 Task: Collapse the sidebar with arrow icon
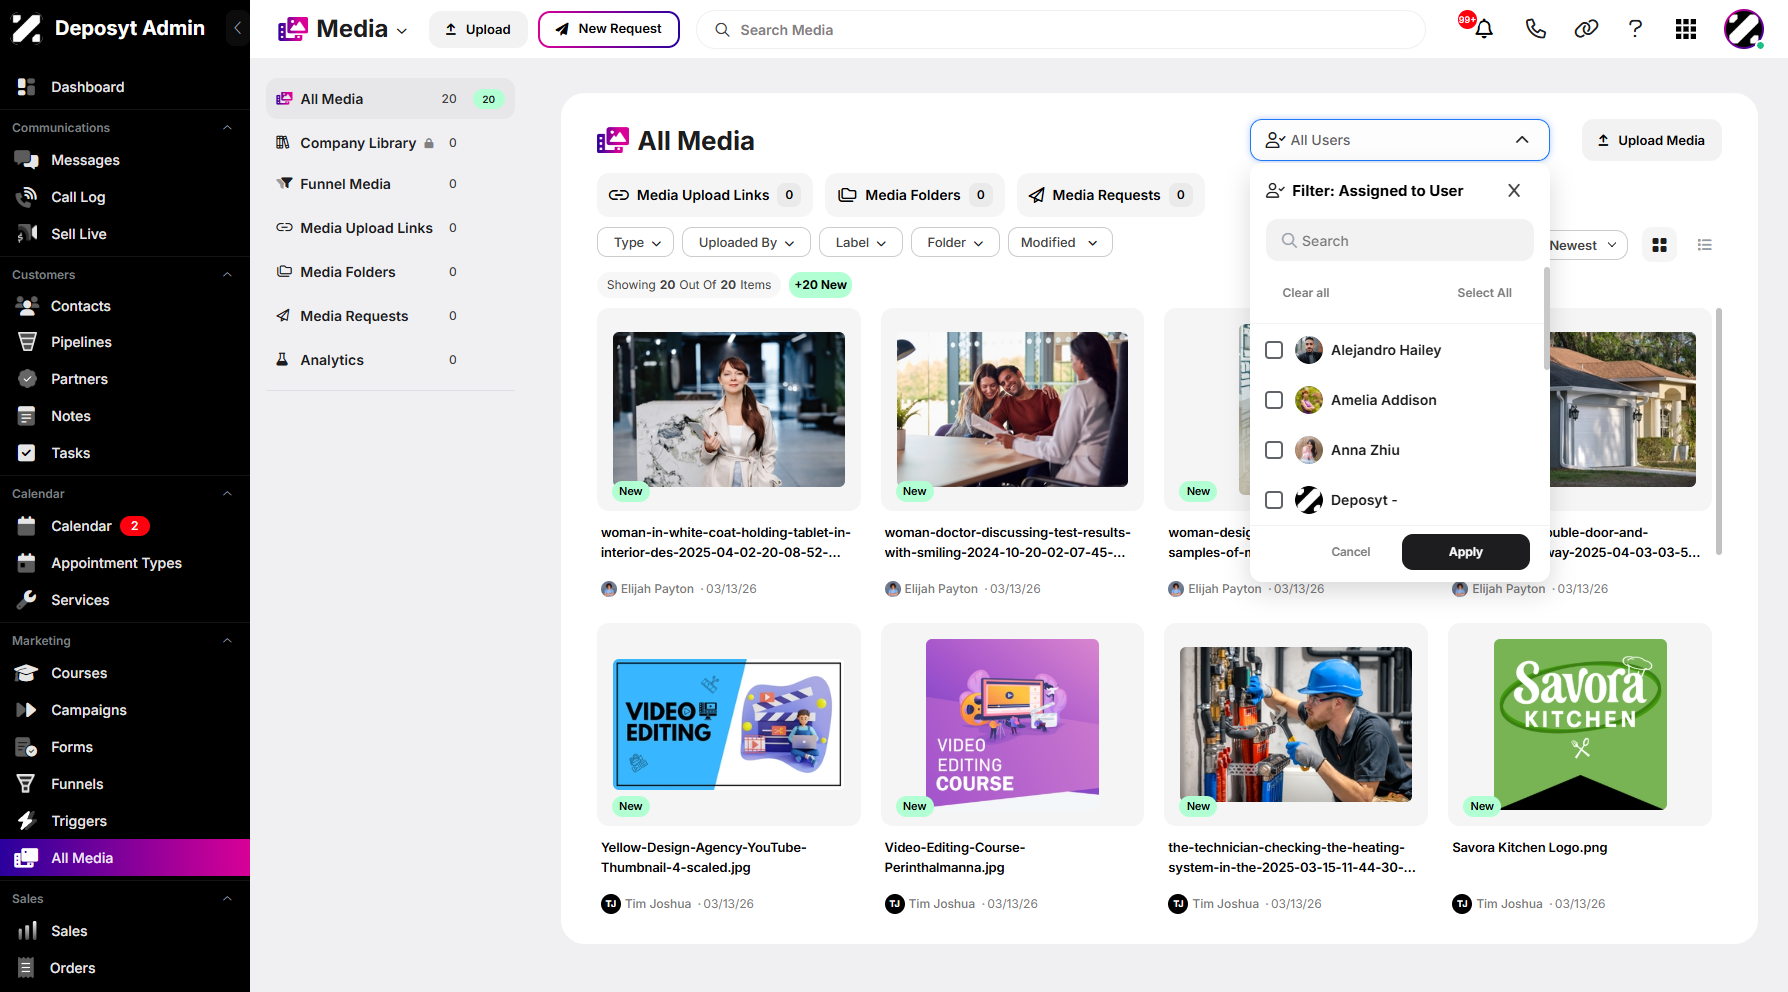point(237,28)
